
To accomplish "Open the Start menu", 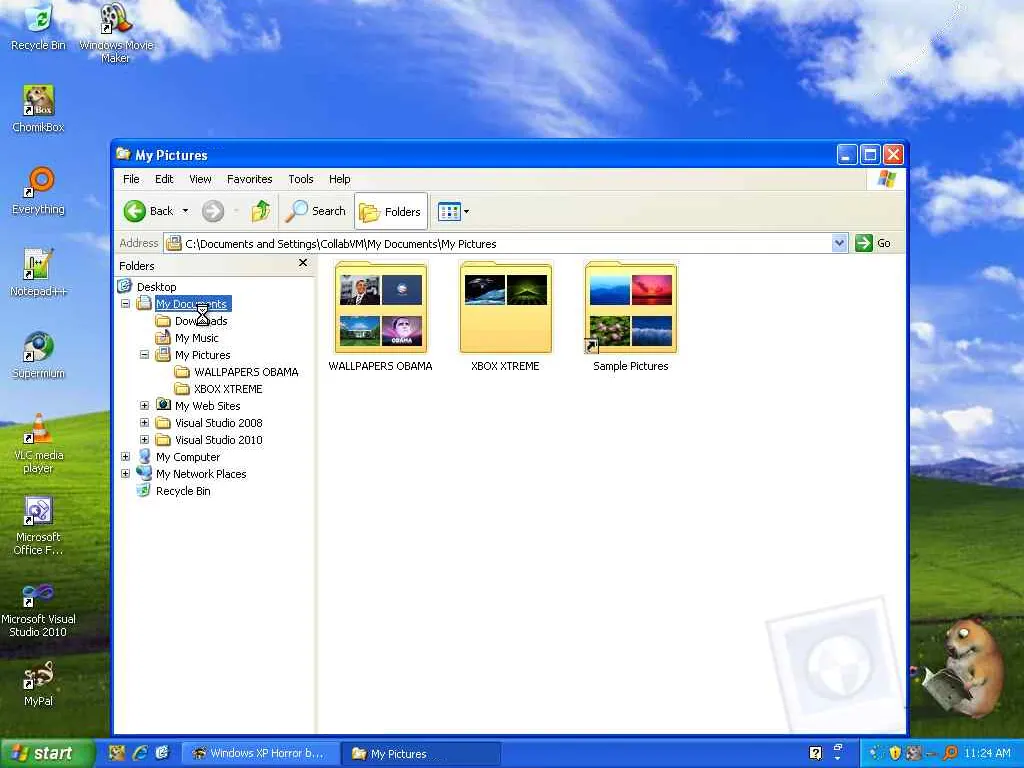I will pyautogui.click(x=47, y=753).
